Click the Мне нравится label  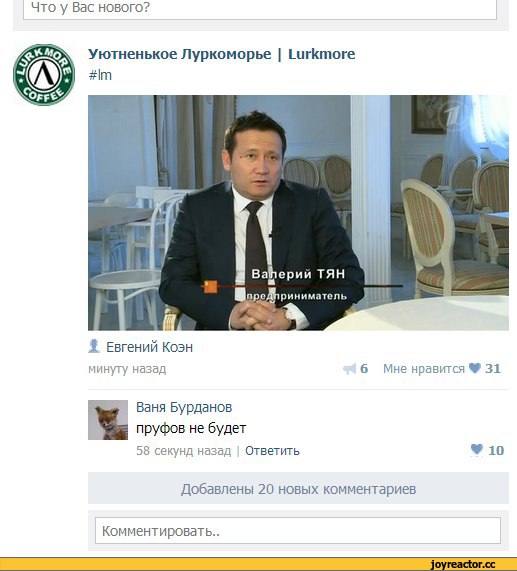tap(424, 369)
